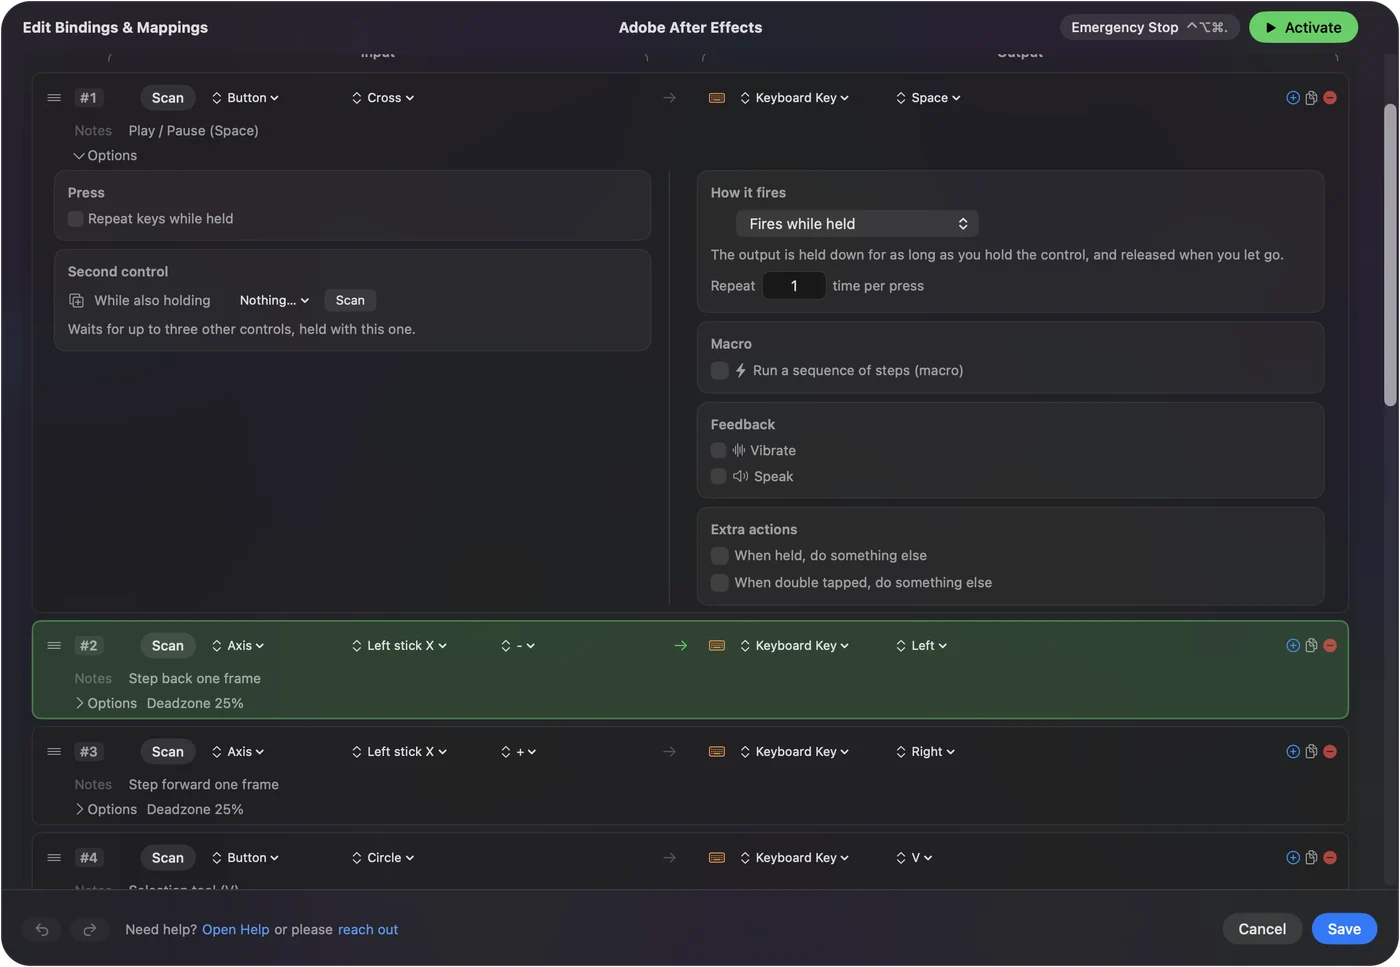This screenshot has width=1400, height=967.
Task: Click the reorder handle of row #3
Action: (x=54, y=752)
